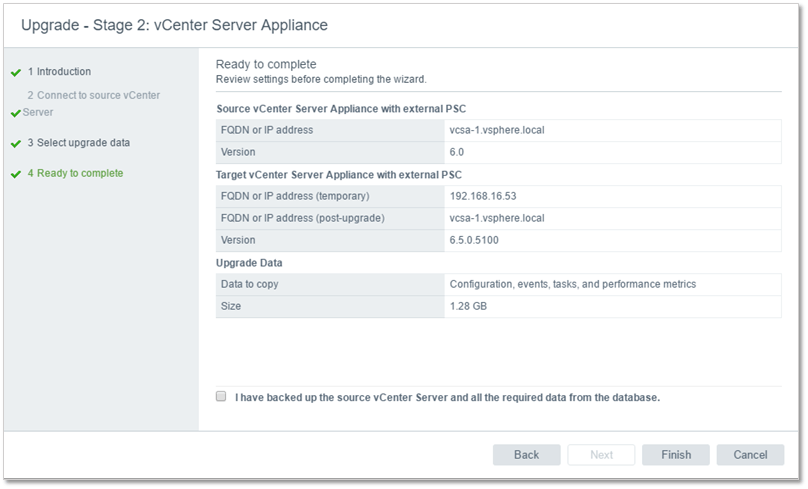This screenshot has width=808, height=489.
Task: Click target version value 6.5.0.5100
Action: pyautogui.click(x=474, y=240)
